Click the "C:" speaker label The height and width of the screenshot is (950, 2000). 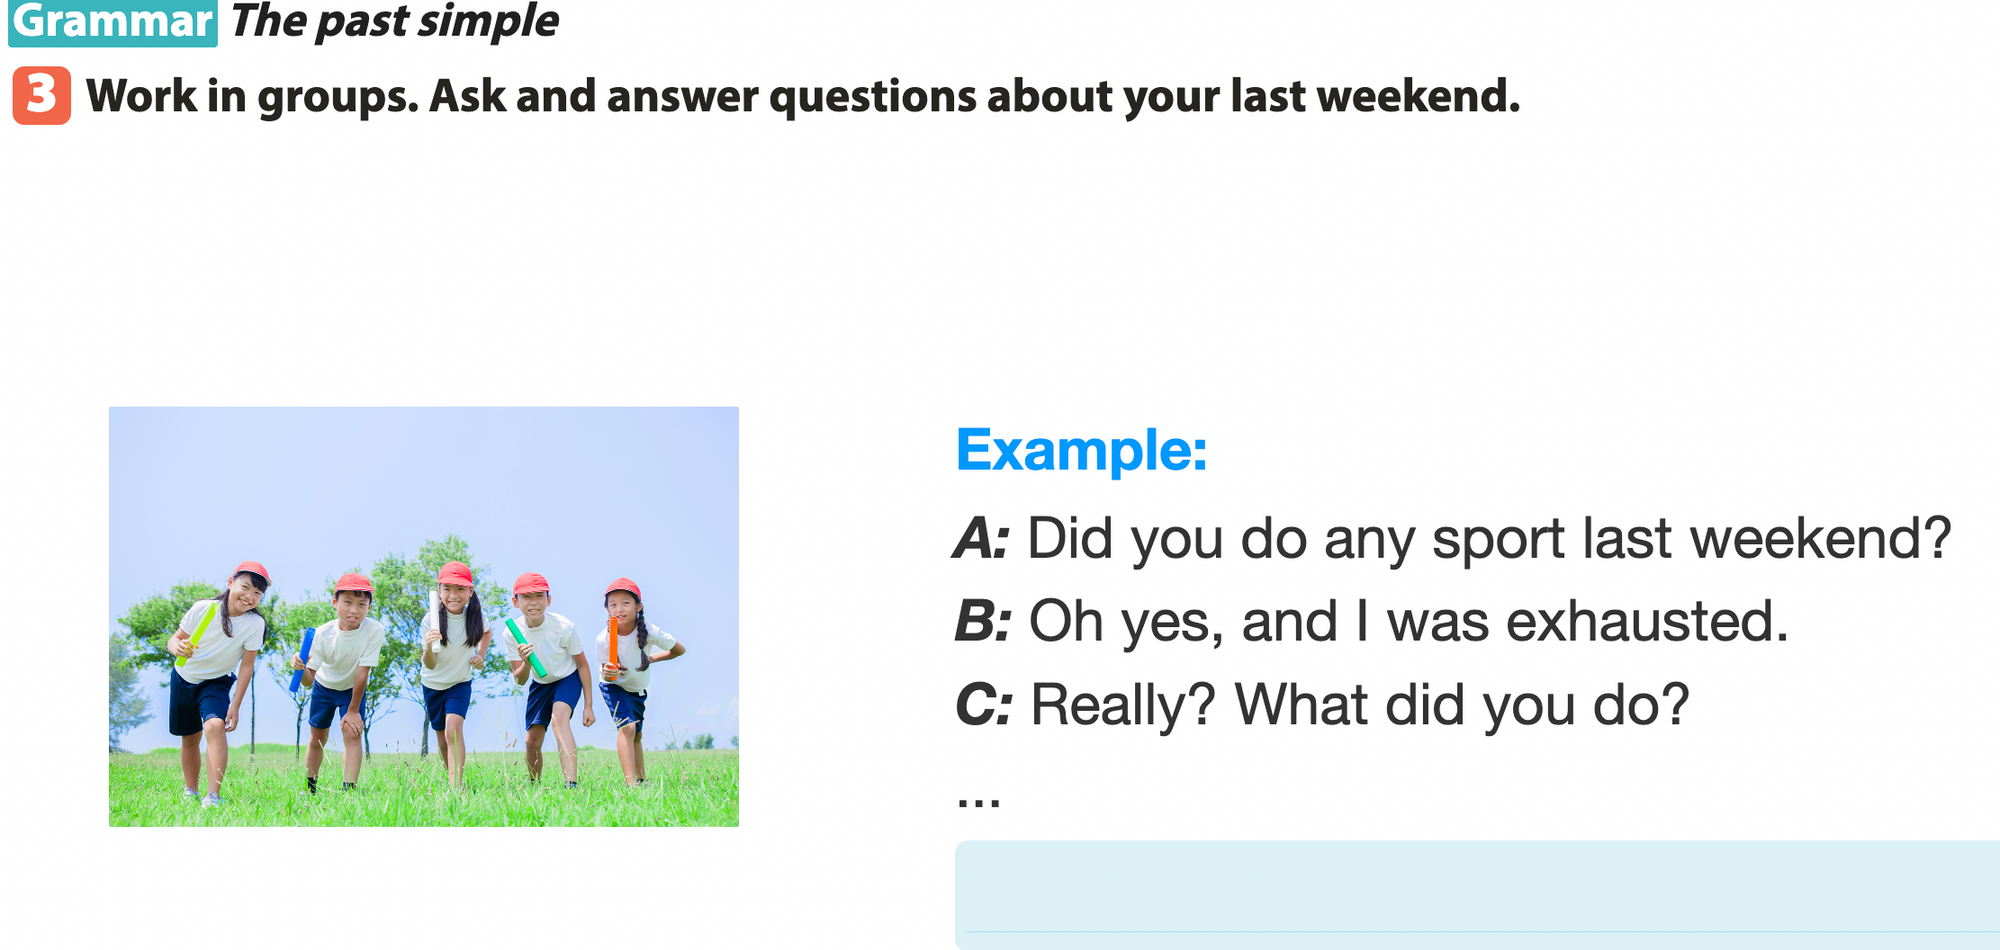click(x=983, y=705)
